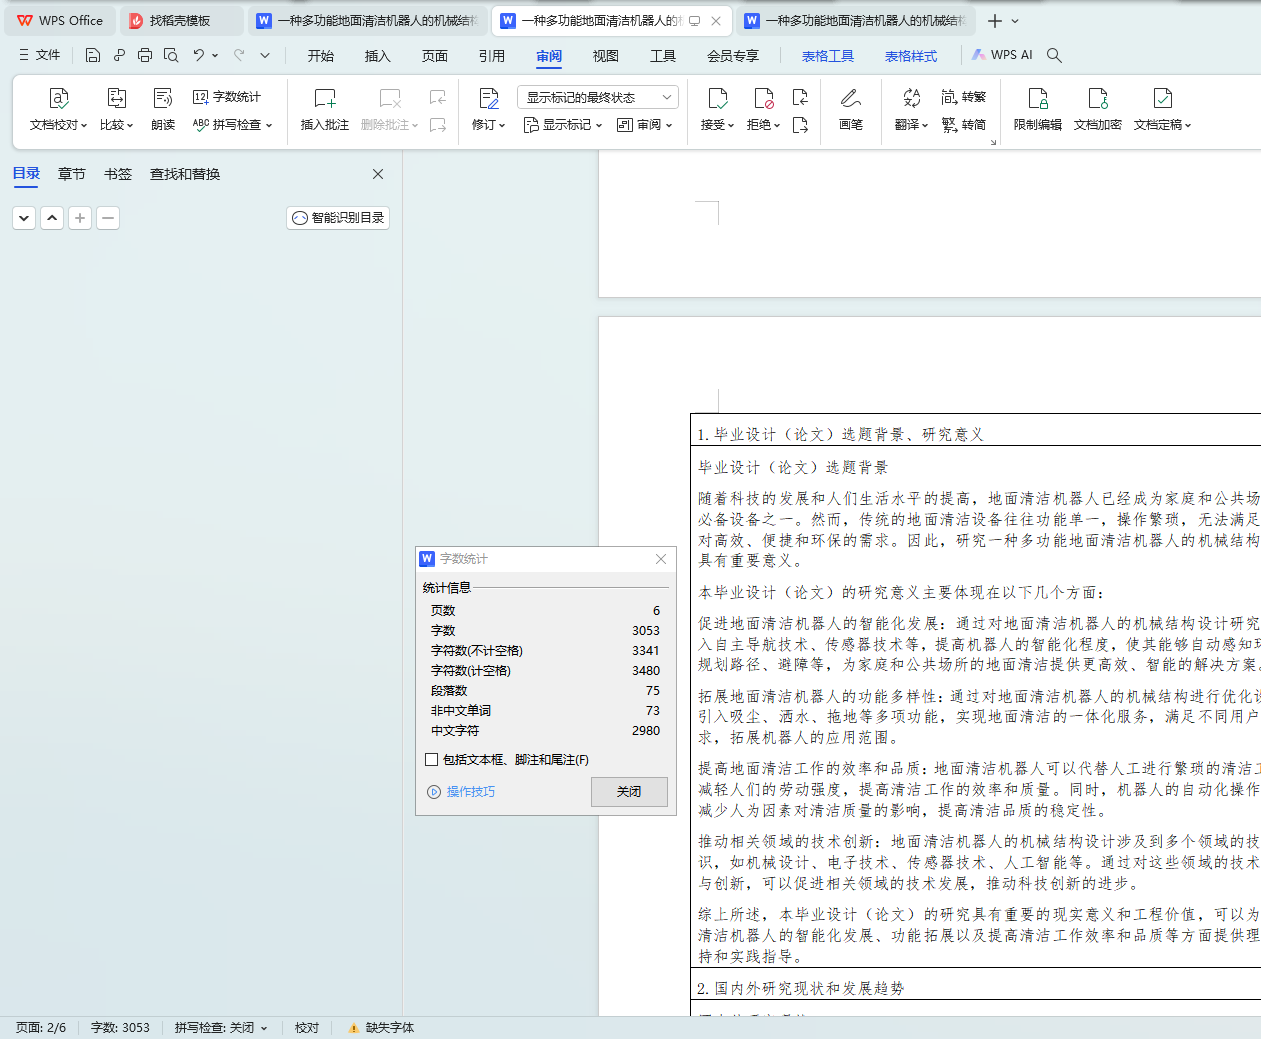Click 关闭 button in word count dialog
Screen dimensions: 1261x1039
(629, 792)
